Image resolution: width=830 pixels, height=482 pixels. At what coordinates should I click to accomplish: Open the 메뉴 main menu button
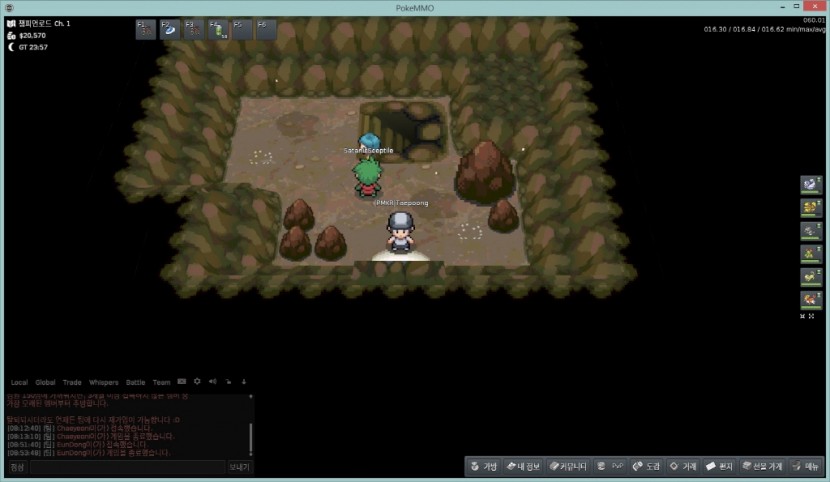pos(804,466)
